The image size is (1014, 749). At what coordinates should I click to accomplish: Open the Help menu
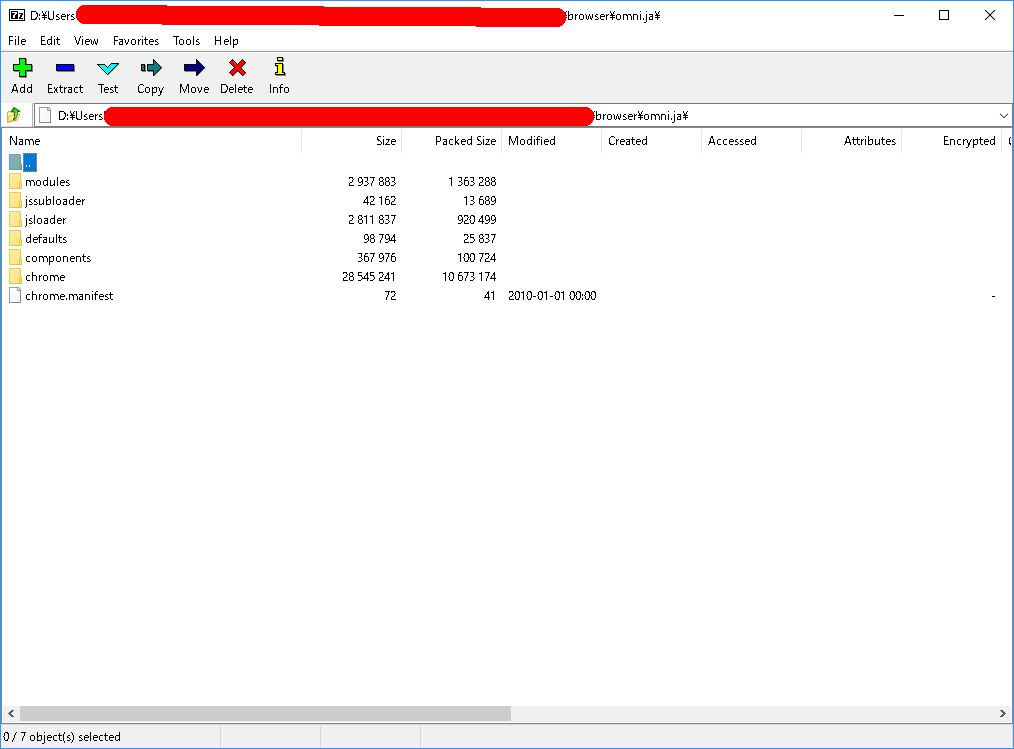click(226, 41)
